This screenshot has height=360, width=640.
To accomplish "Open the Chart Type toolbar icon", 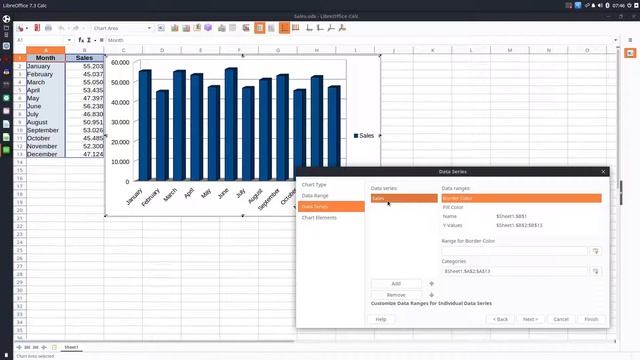I will (175, 28).
